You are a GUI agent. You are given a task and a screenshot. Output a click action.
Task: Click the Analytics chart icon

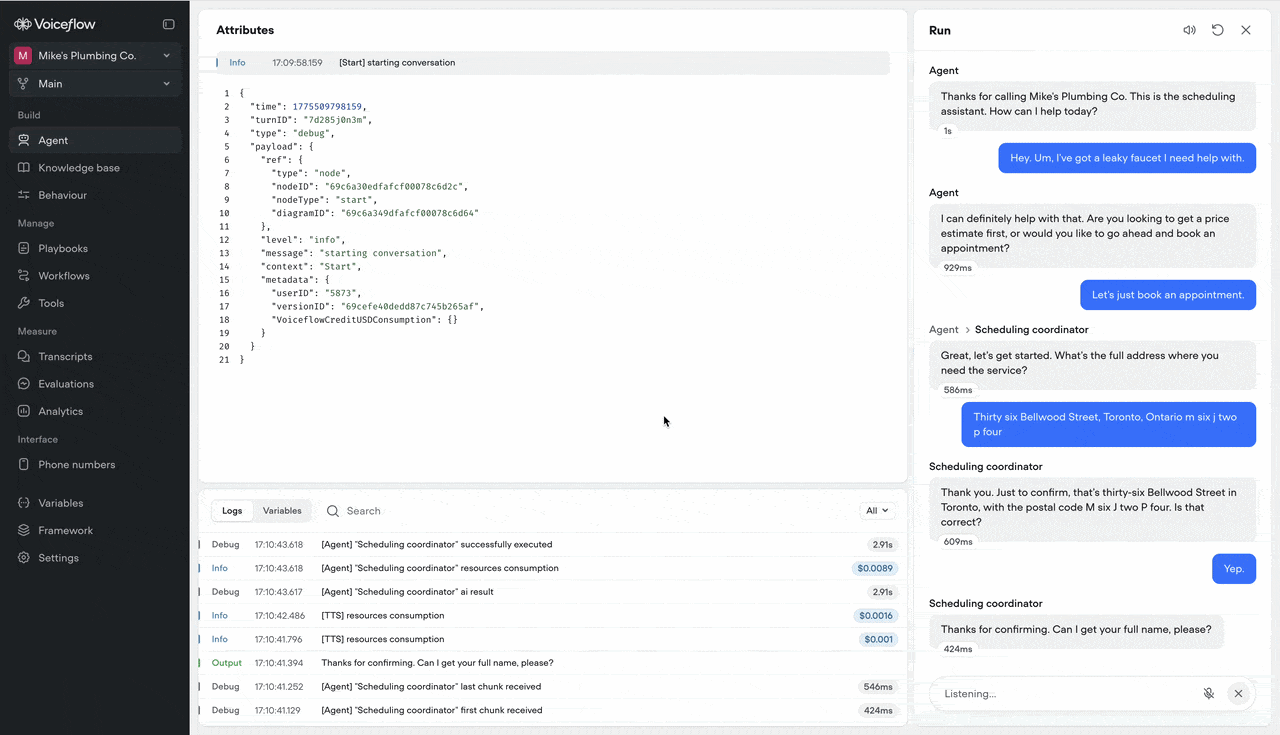coord(25,411)
